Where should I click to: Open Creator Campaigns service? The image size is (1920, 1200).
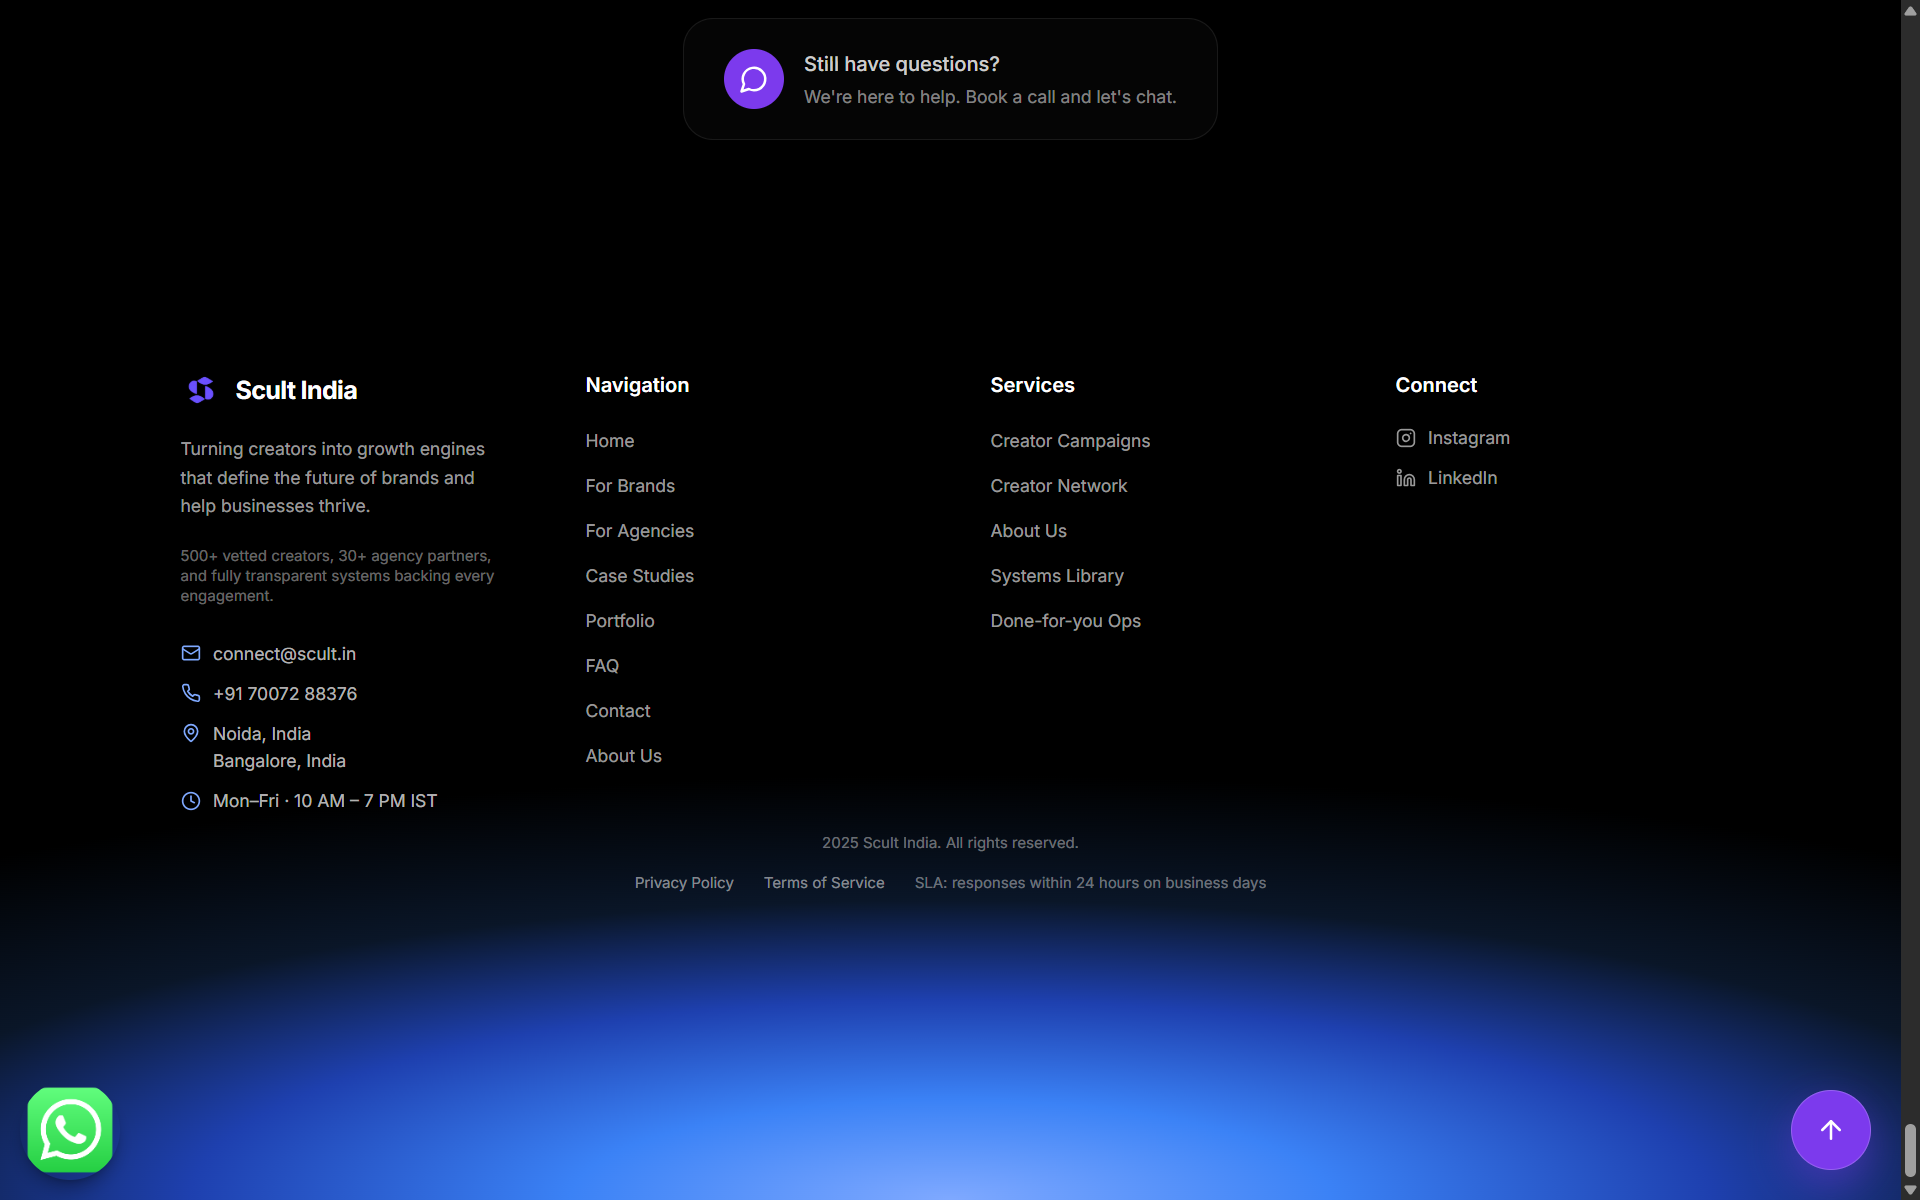coord(1070,441)
